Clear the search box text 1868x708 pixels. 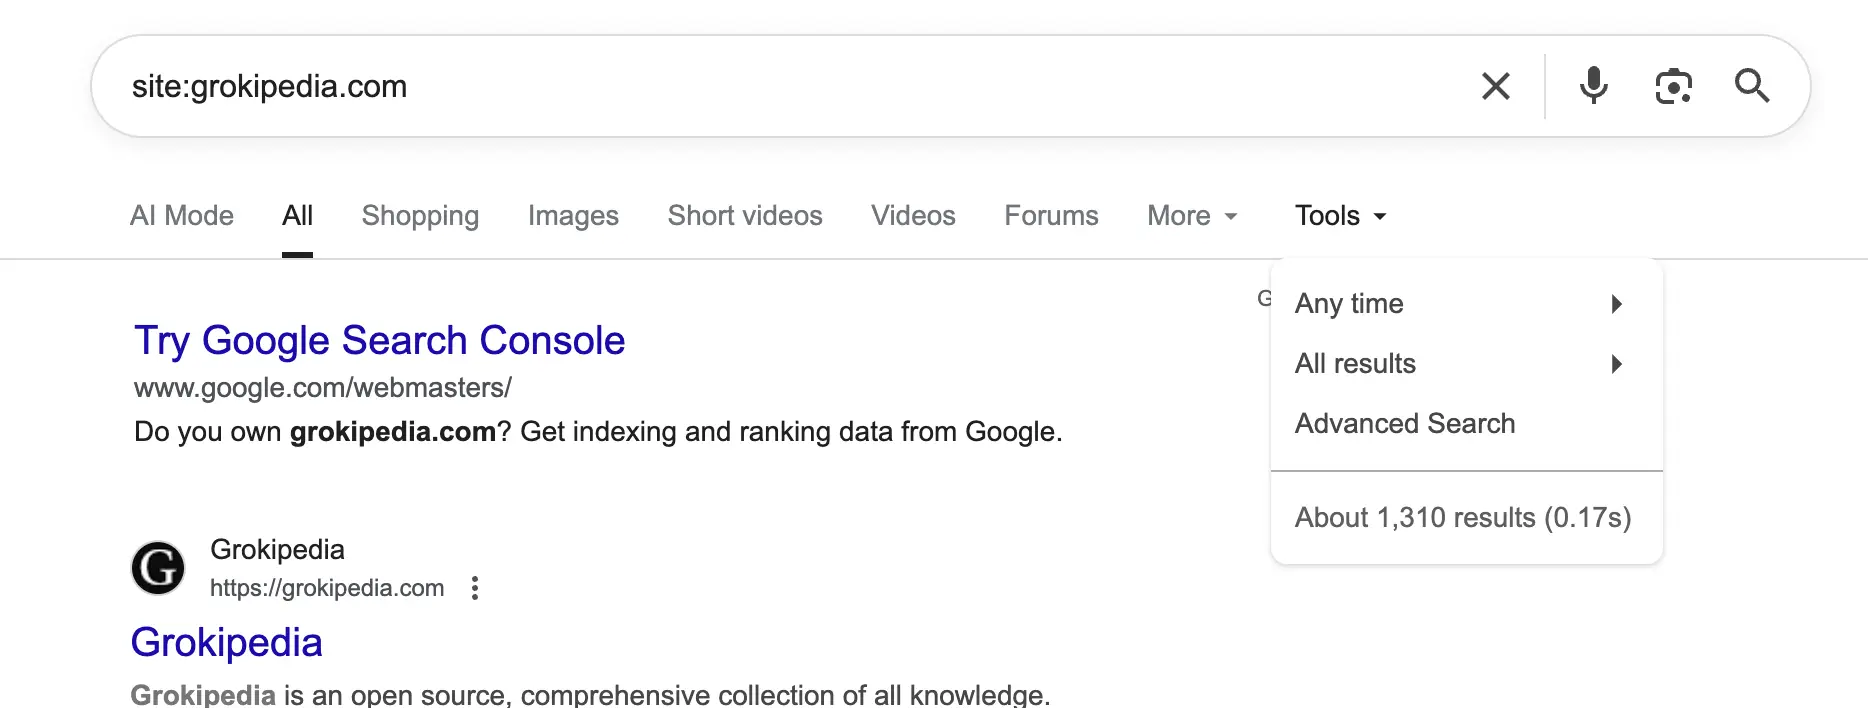coord(1495,86)
